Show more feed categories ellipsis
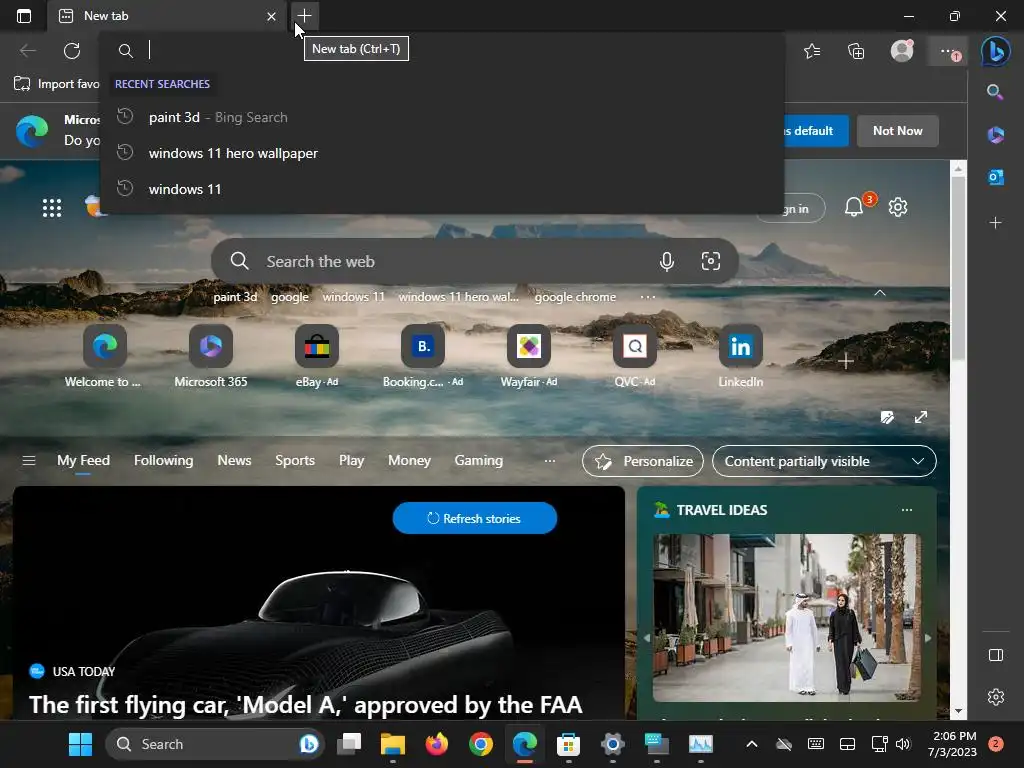The width and height of the screenshot is (1024, 768). pos(550,460)
